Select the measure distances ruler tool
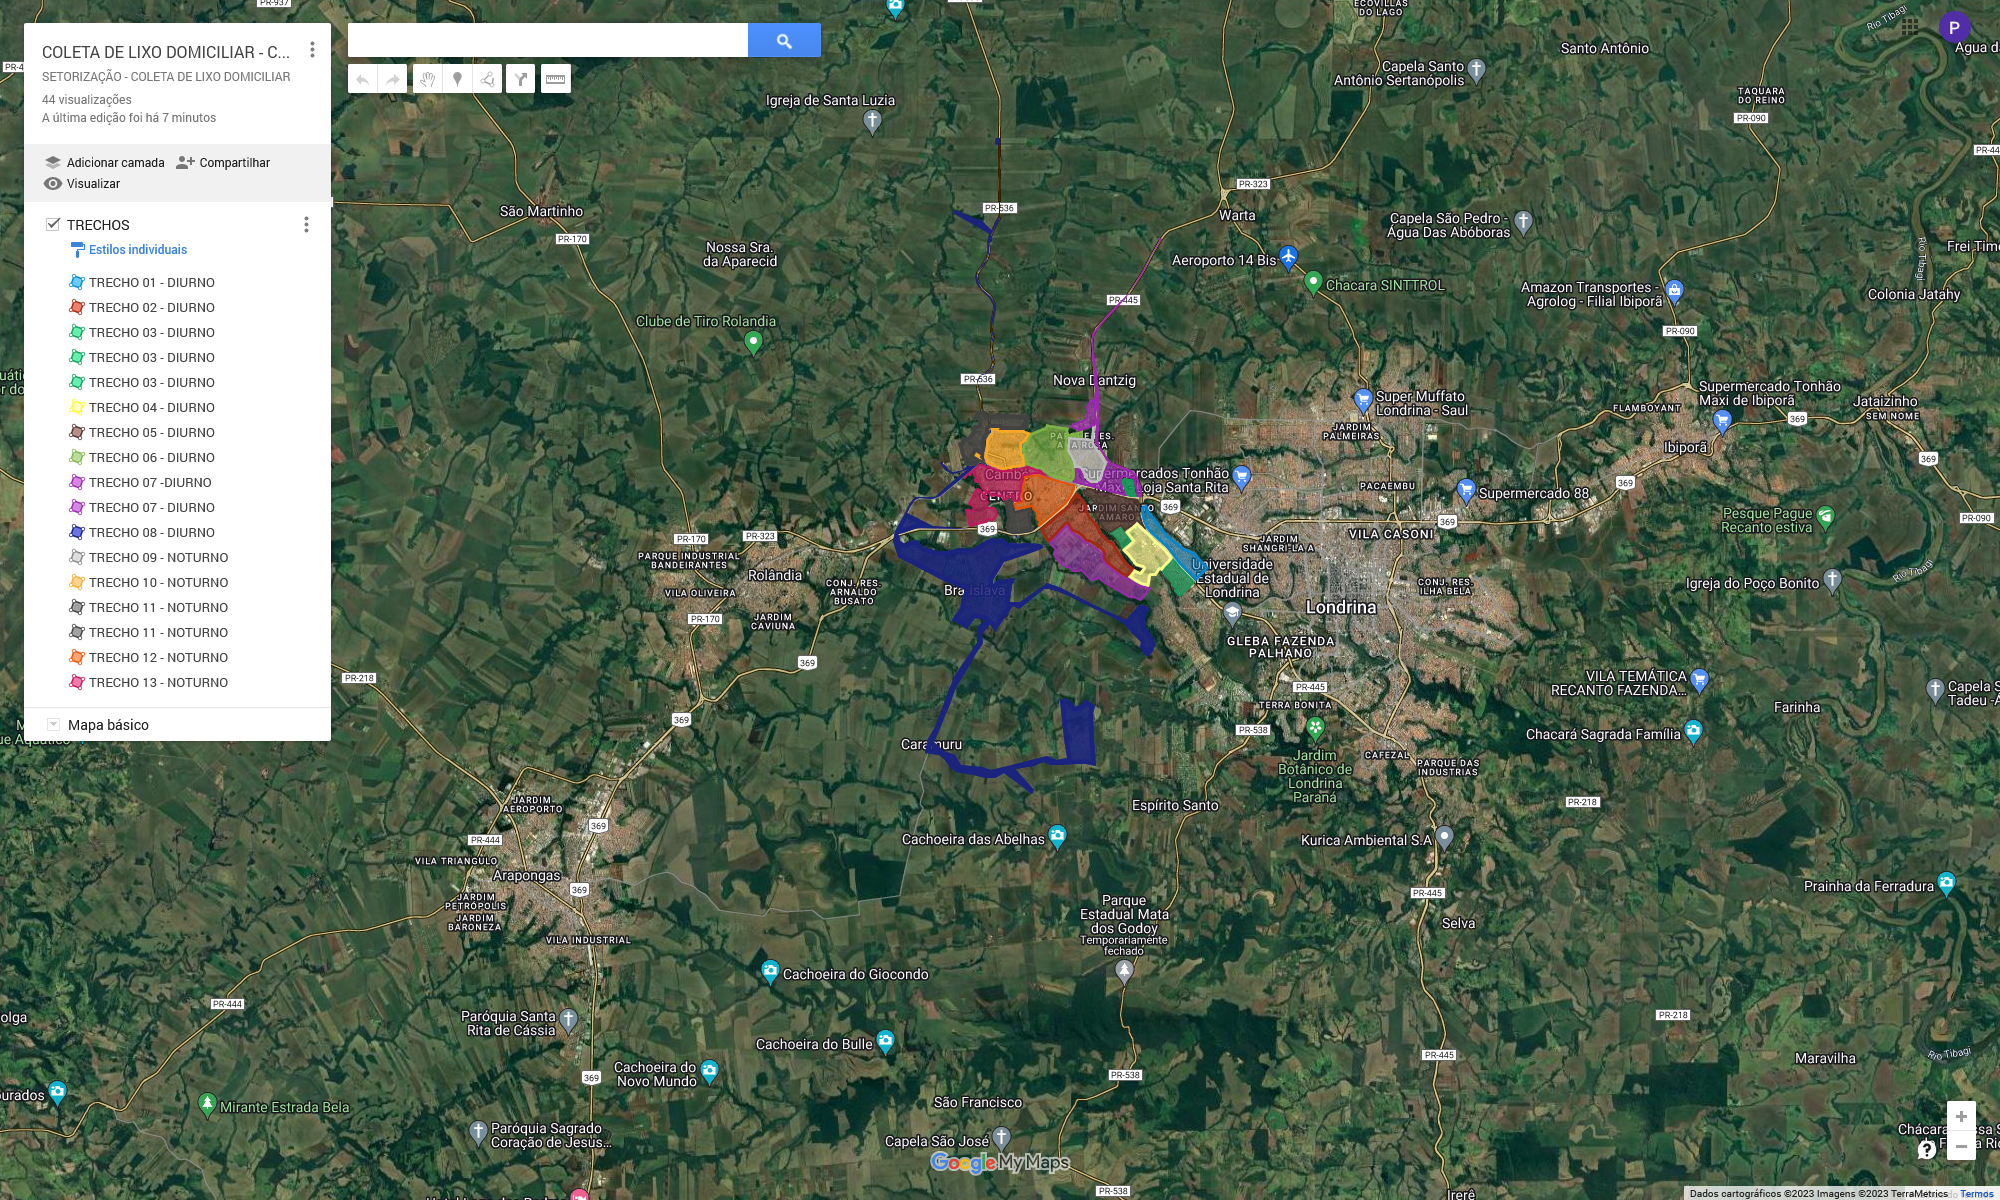 click(x=556, y=79)
